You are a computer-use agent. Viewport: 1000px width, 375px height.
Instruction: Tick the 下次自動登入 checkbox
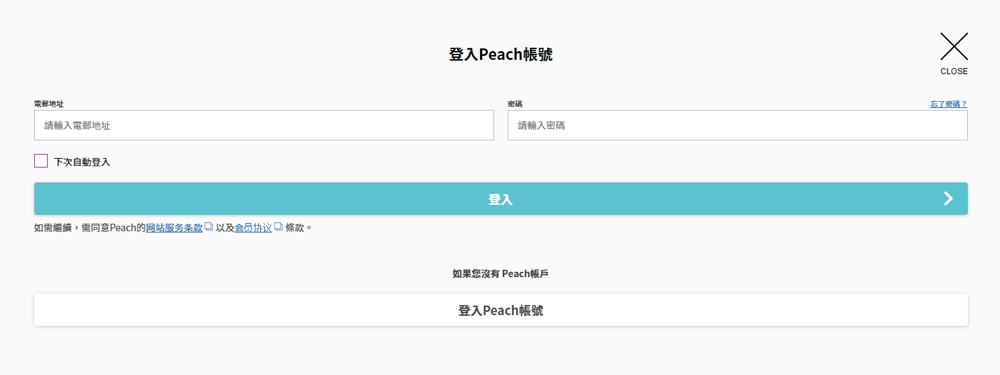point(41,161)
